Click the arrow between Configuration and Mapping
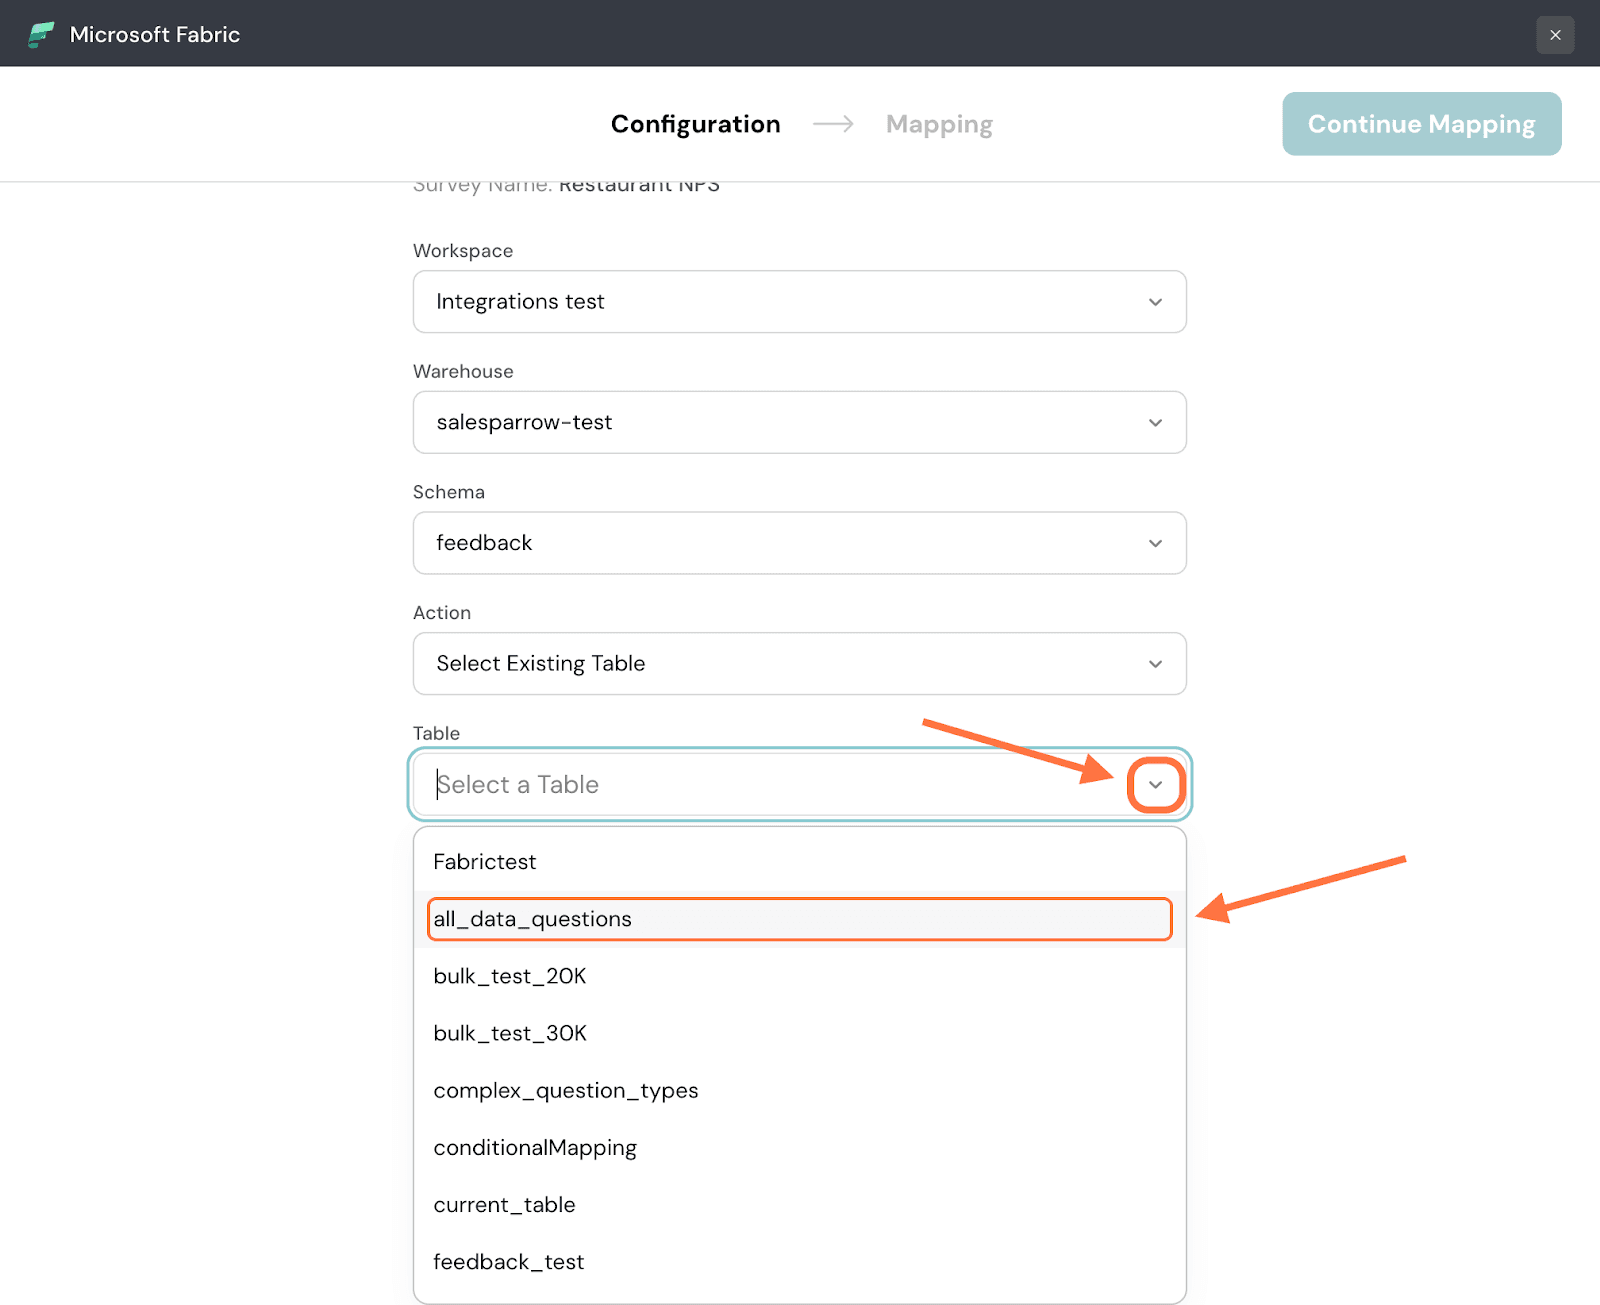The width and height of the screenshot is (1600, 1305). (x=833, y=124)
